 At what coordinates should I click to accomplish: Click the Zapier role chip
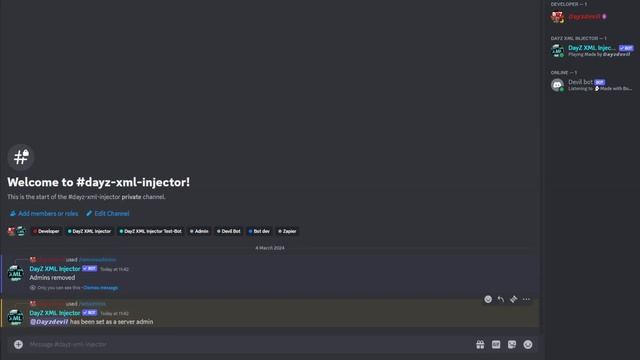coord(287,231)
